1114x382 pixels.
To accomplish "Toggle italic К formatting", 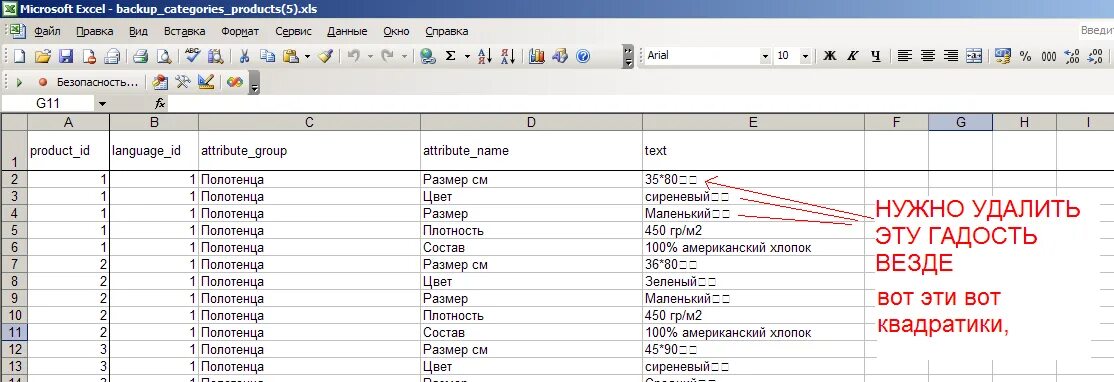I will [853, 56].
